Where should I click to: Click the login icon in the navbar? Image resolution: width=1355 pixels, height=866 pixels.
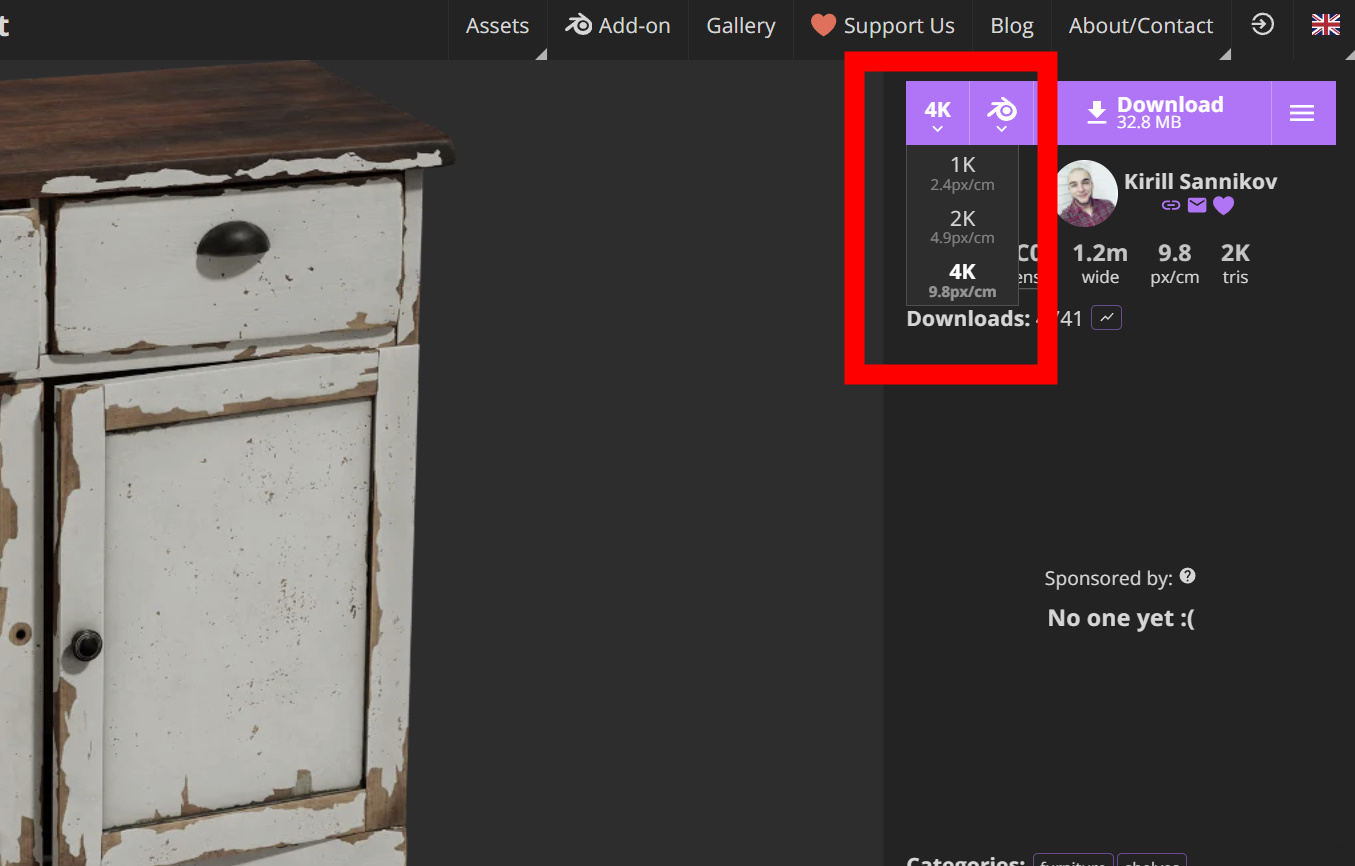1263,25
